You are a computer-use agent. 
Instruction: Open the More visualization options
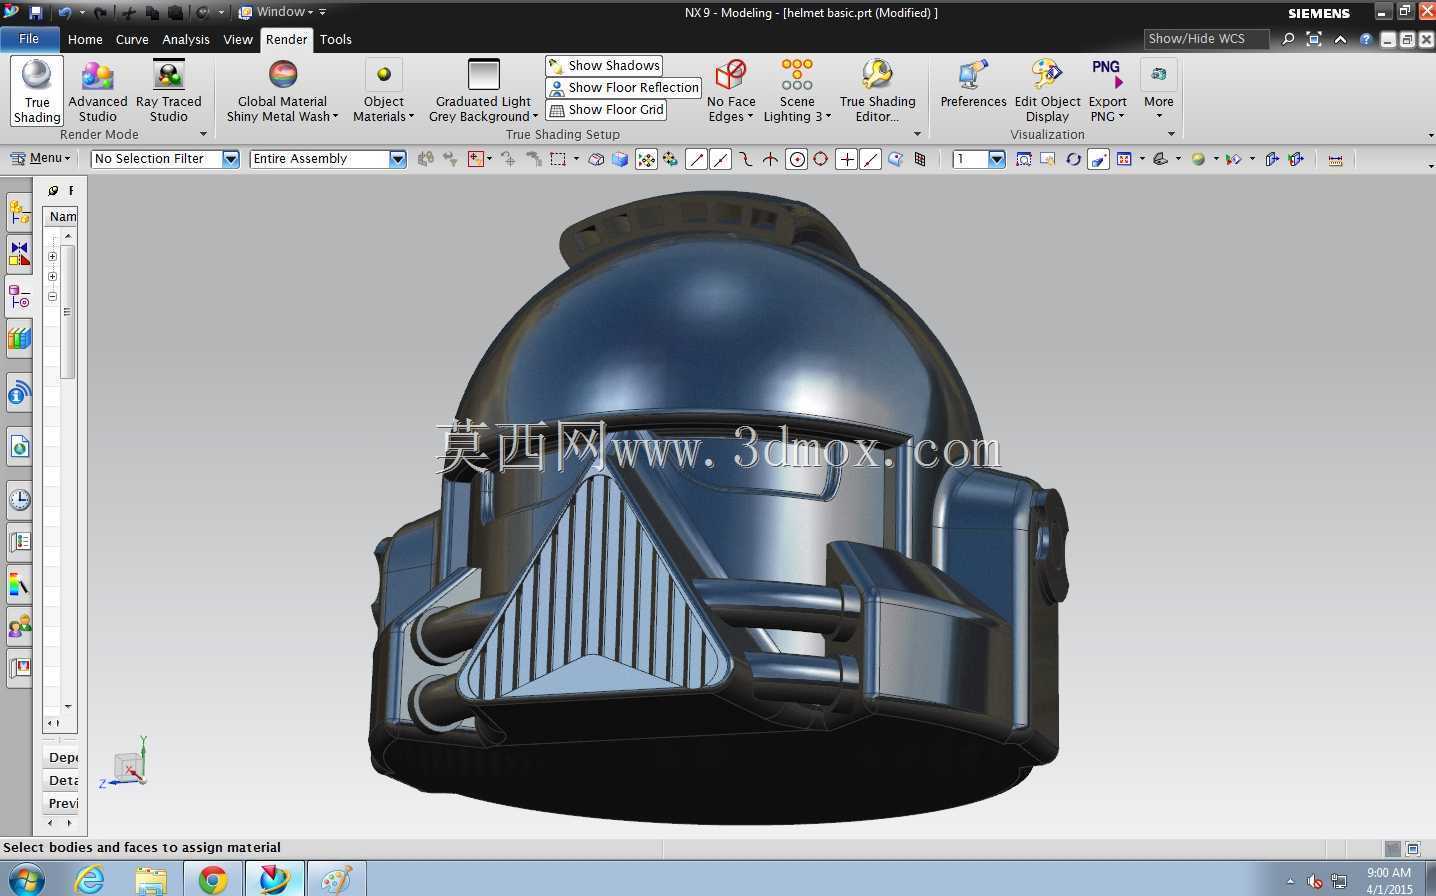point(1158,91)
